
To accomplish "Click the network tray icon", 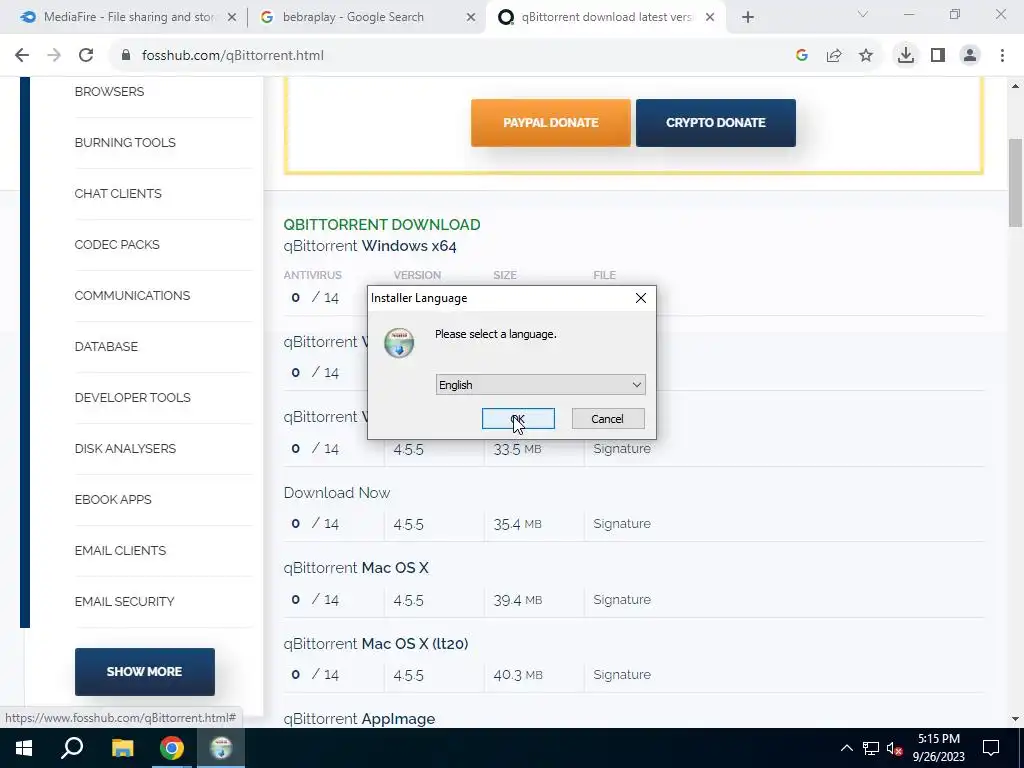I will pos(871,748).
